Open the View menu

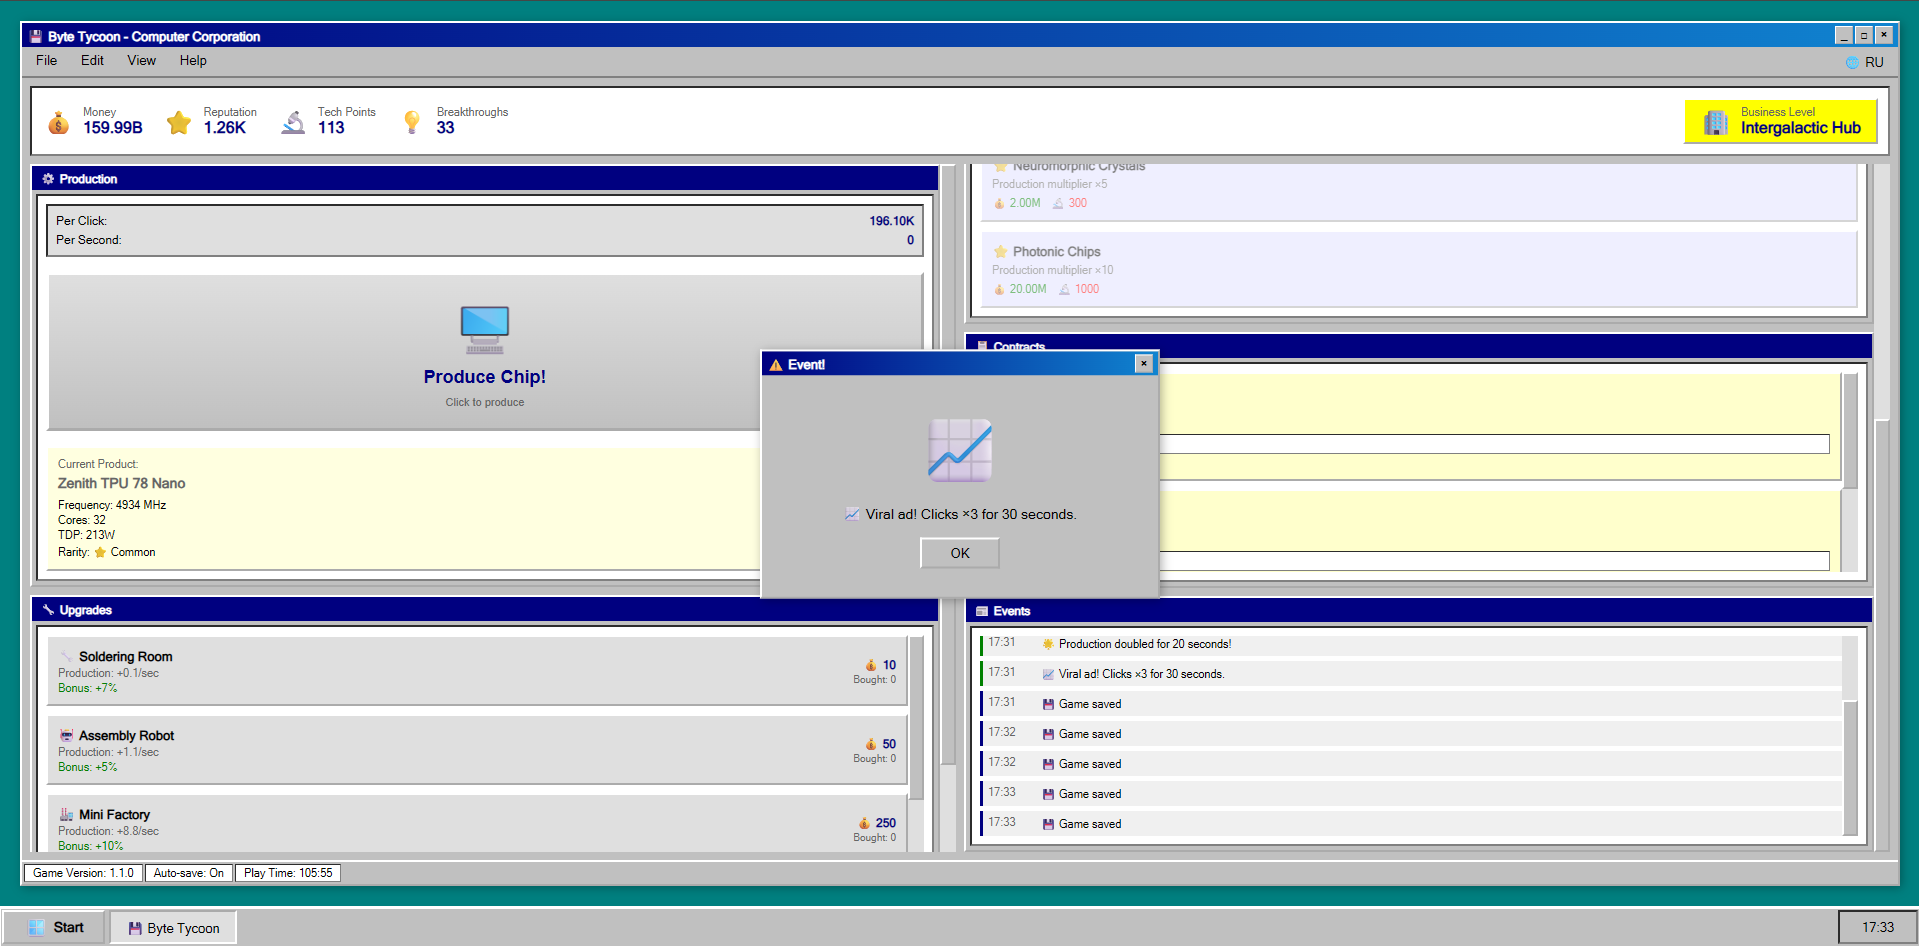pyautogui.click(x=140, y=60)
